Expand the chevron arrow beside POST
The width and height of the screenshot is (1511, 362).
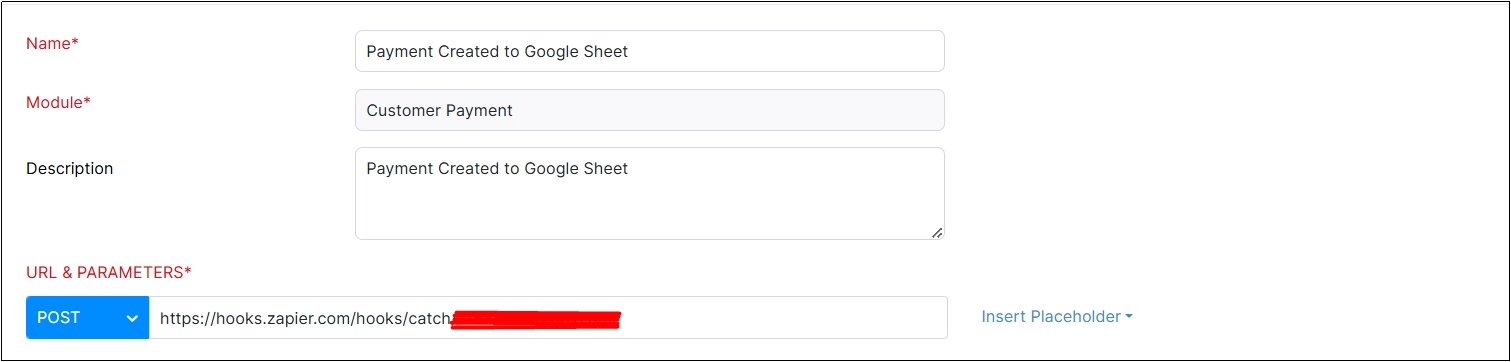132,318
